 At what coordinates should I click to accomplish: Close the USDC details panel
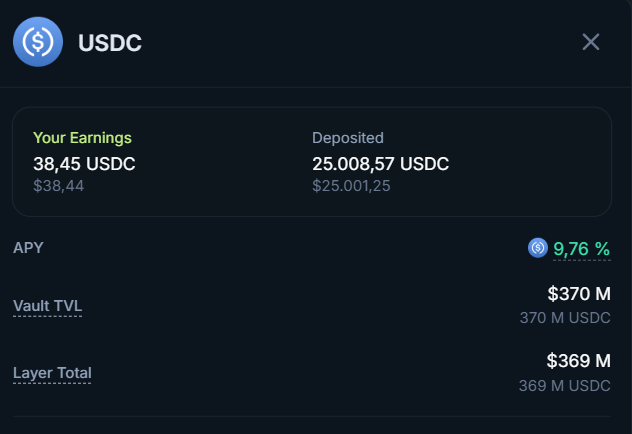pyautogui.click(x=591, y=42)
